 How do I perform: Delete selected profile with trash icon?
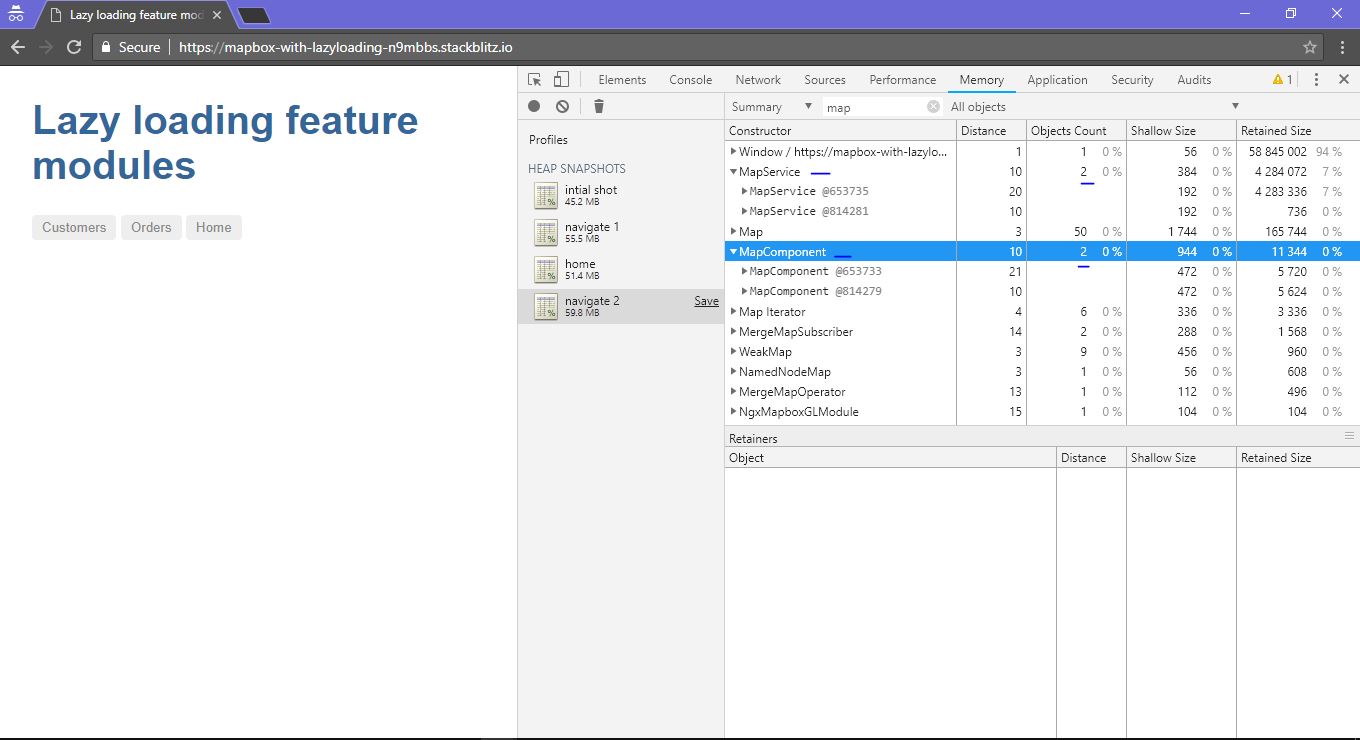[598, 106]
